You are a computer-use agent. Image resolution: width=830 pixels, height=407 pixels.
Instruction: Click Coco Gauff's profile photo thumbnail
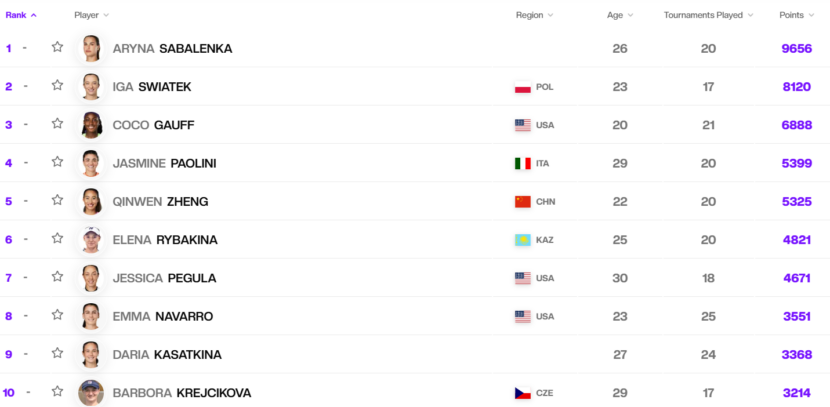pos(91,125)
